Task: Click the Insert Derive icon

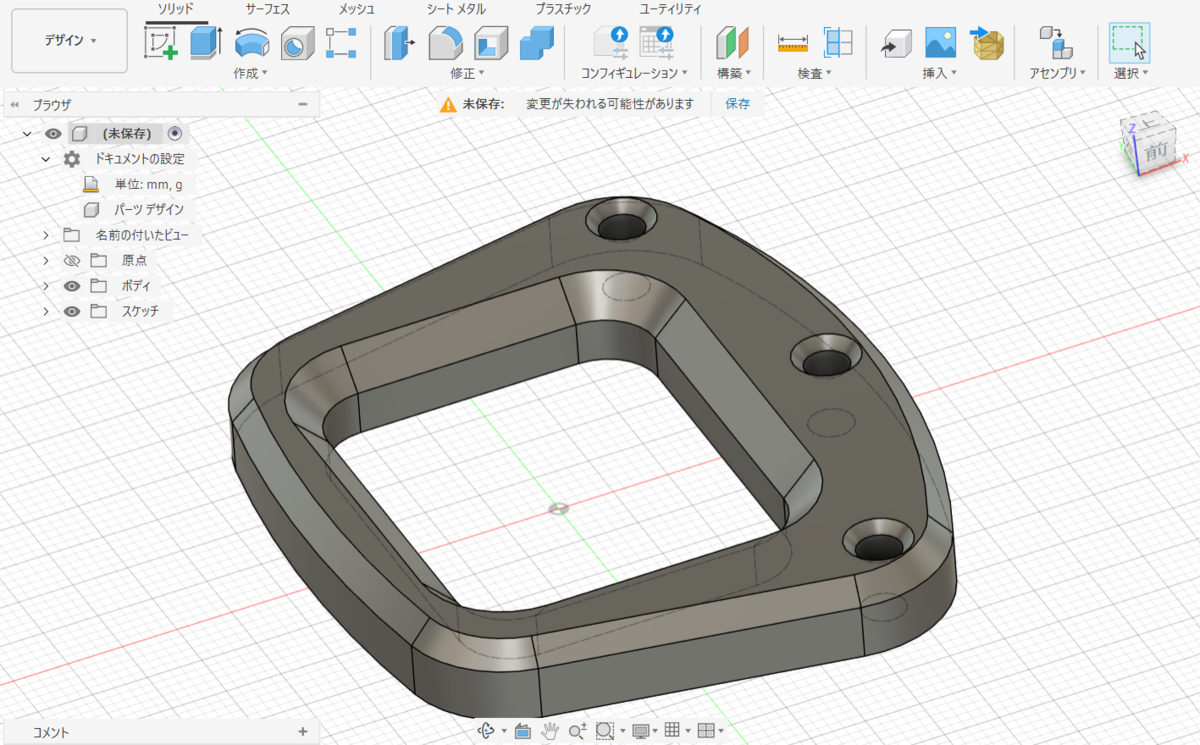Action: pos(895,44)
